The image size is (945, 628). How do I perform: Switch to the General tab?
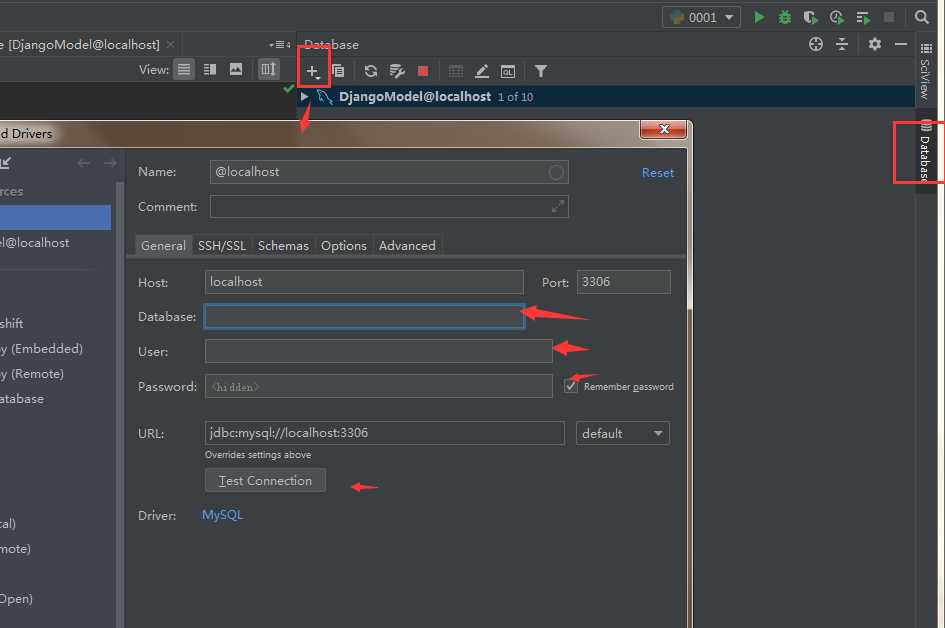(163, 245)
